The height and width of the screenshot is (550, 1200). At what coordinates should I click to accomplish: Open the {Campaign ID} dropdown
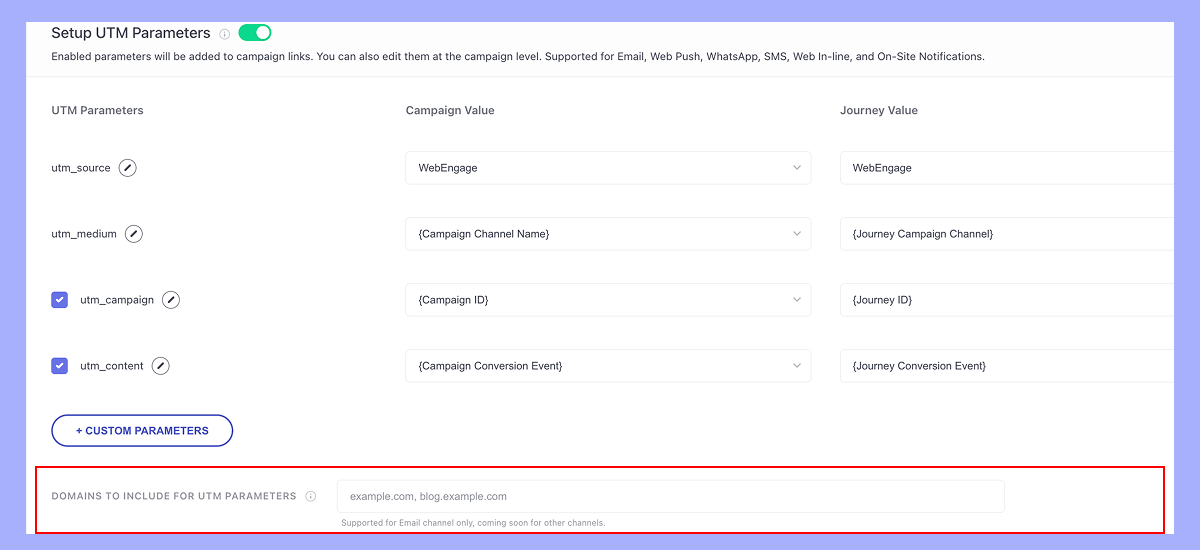(x=608, y=300)
